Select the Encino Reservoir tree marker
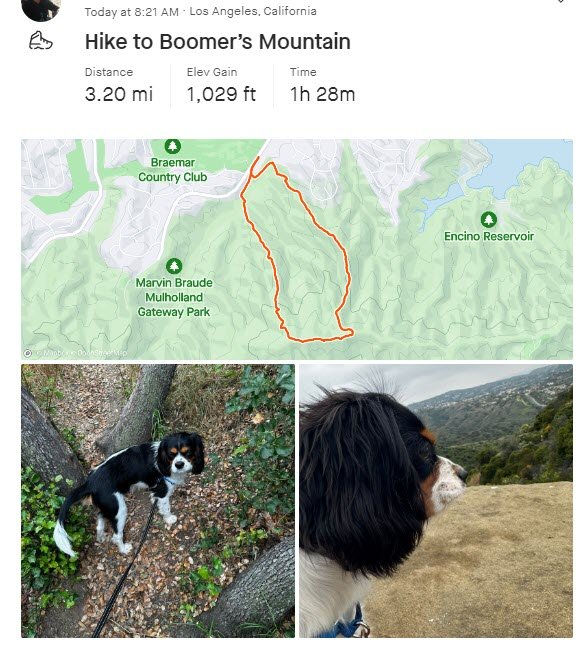The height and width of the screenshot is (645, 582). (x=489, y=219)
